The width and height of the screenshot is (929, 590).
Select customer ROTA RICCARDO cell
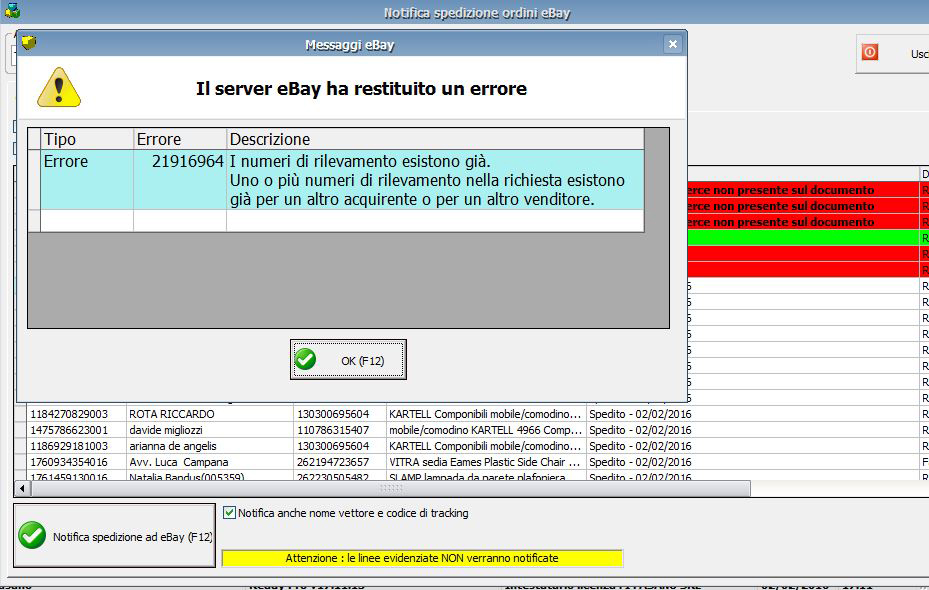pyautogui.click(x=210, y=413)
